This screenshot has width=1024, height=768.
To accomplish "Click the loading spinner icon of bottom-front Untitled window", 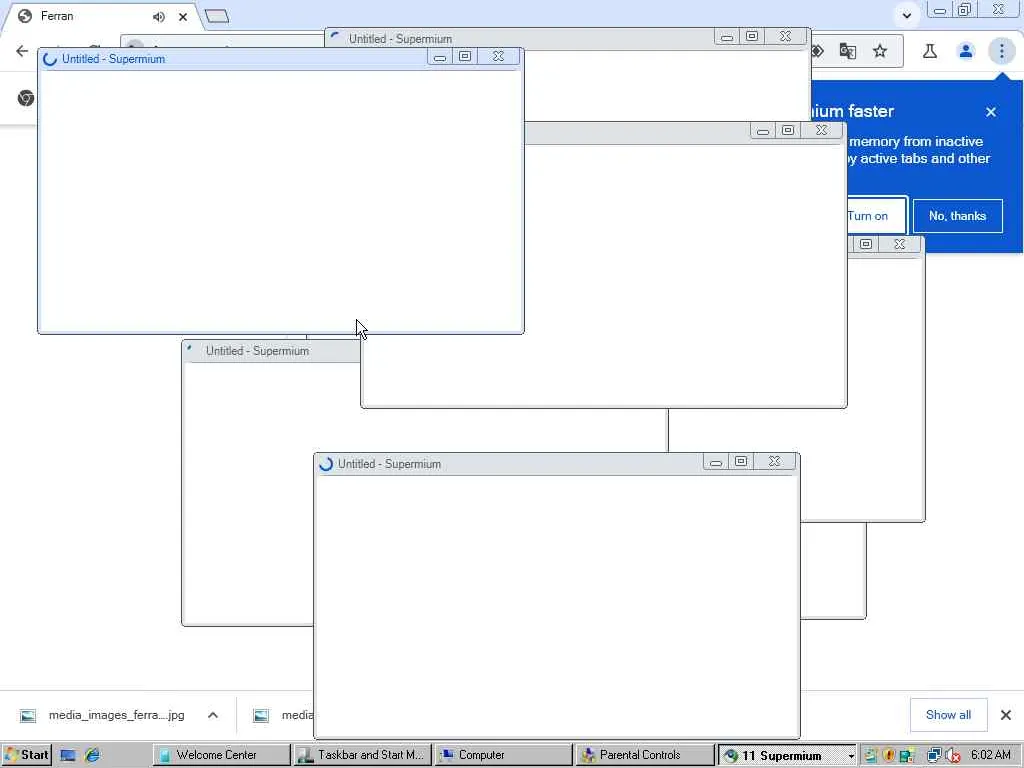I will (x=326, y=464).
